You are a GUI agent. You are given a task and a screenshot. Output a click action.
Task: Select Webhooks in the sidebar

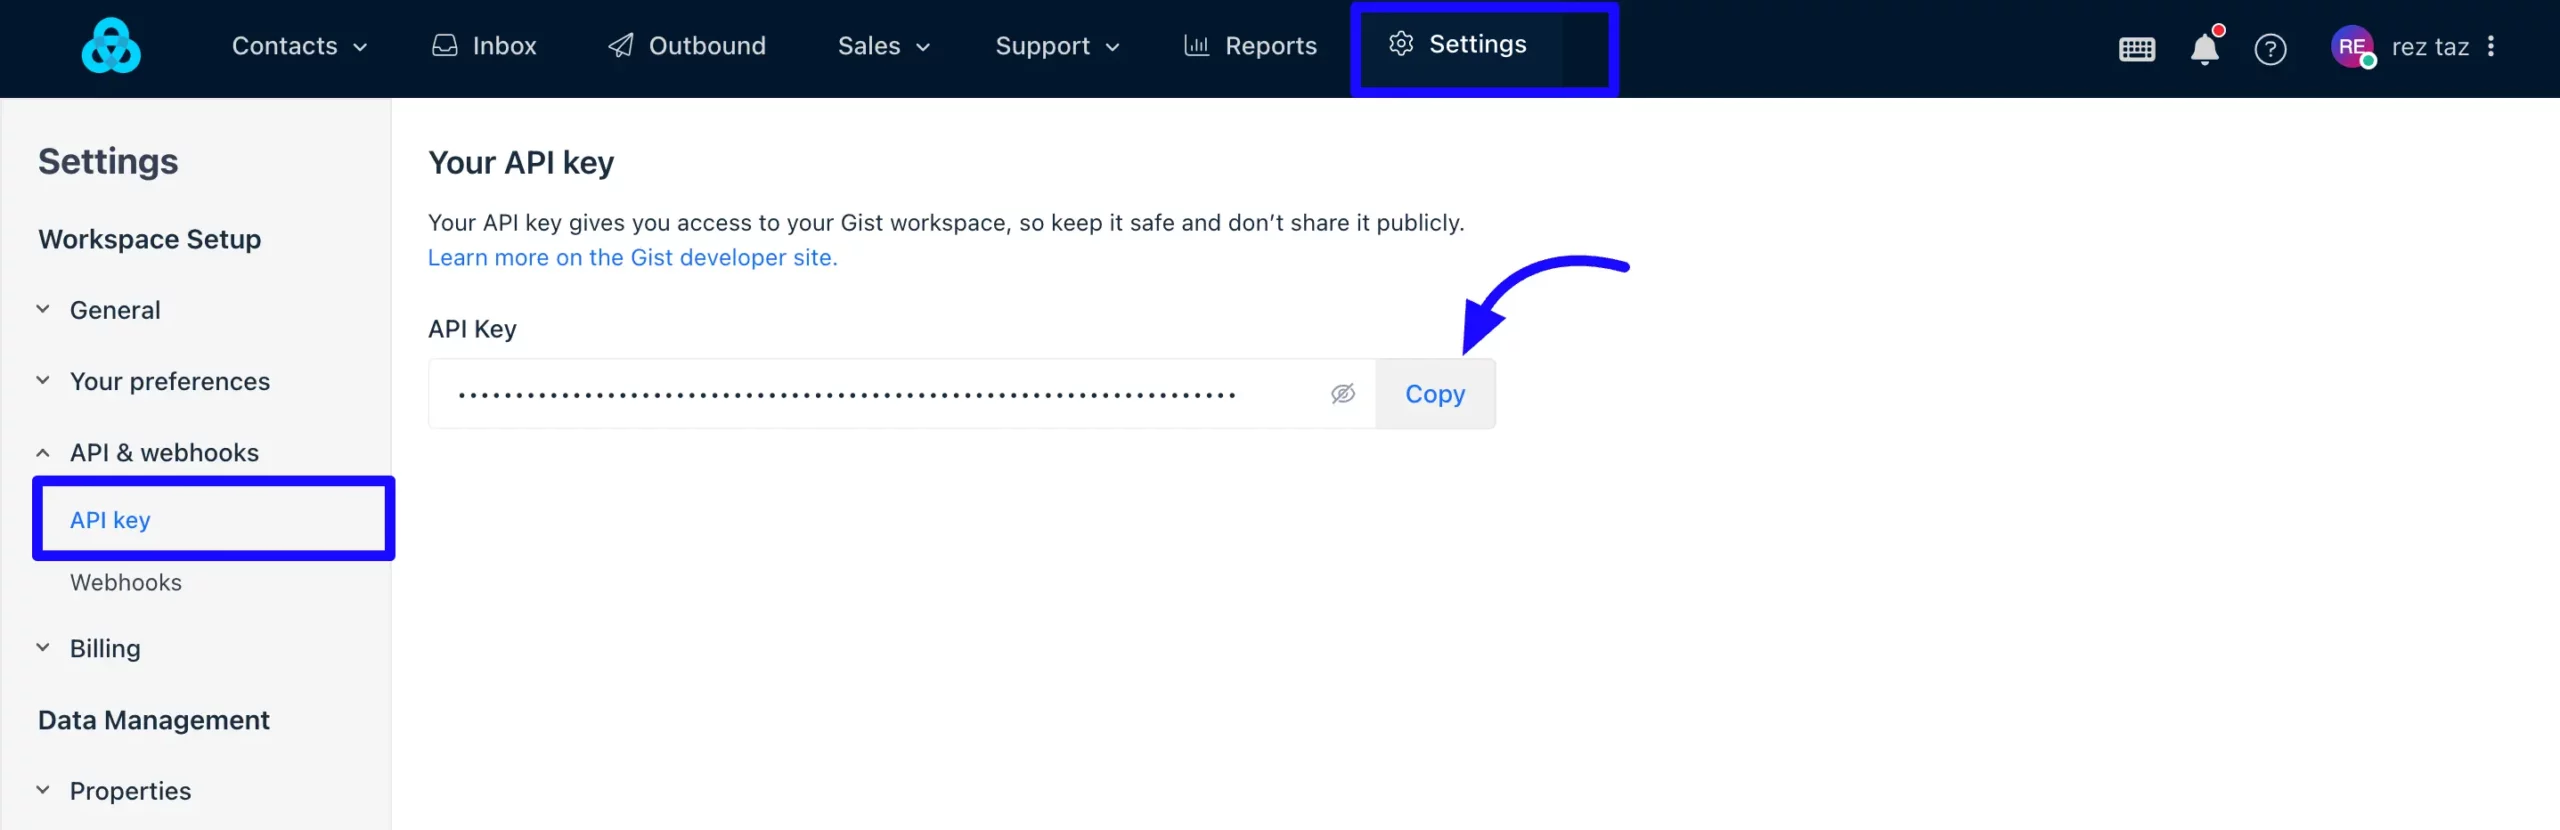coord(126,583)
